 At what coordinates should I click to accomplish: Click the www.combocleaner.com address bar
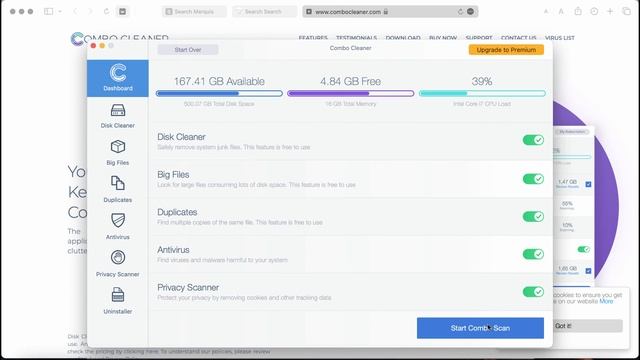pos(390,11)
